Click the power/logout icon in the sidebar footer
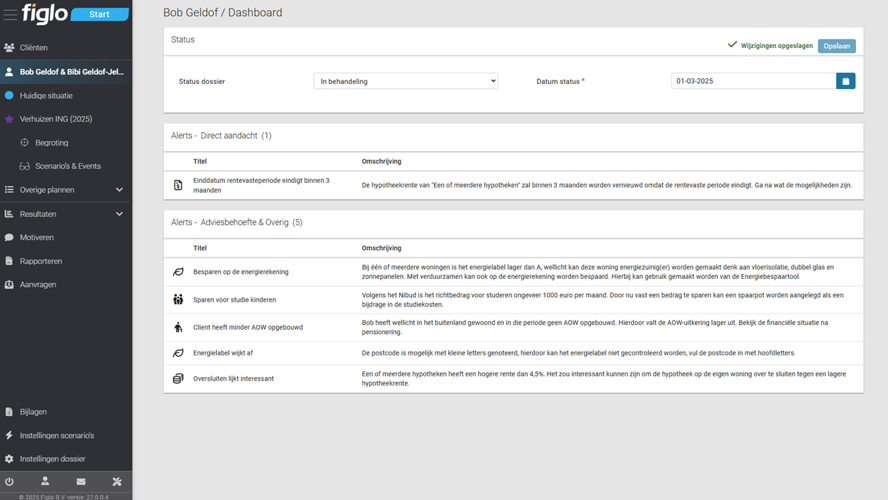Image resolution: width=888 pixels, height=500 pixels. [x=10, y=482]
